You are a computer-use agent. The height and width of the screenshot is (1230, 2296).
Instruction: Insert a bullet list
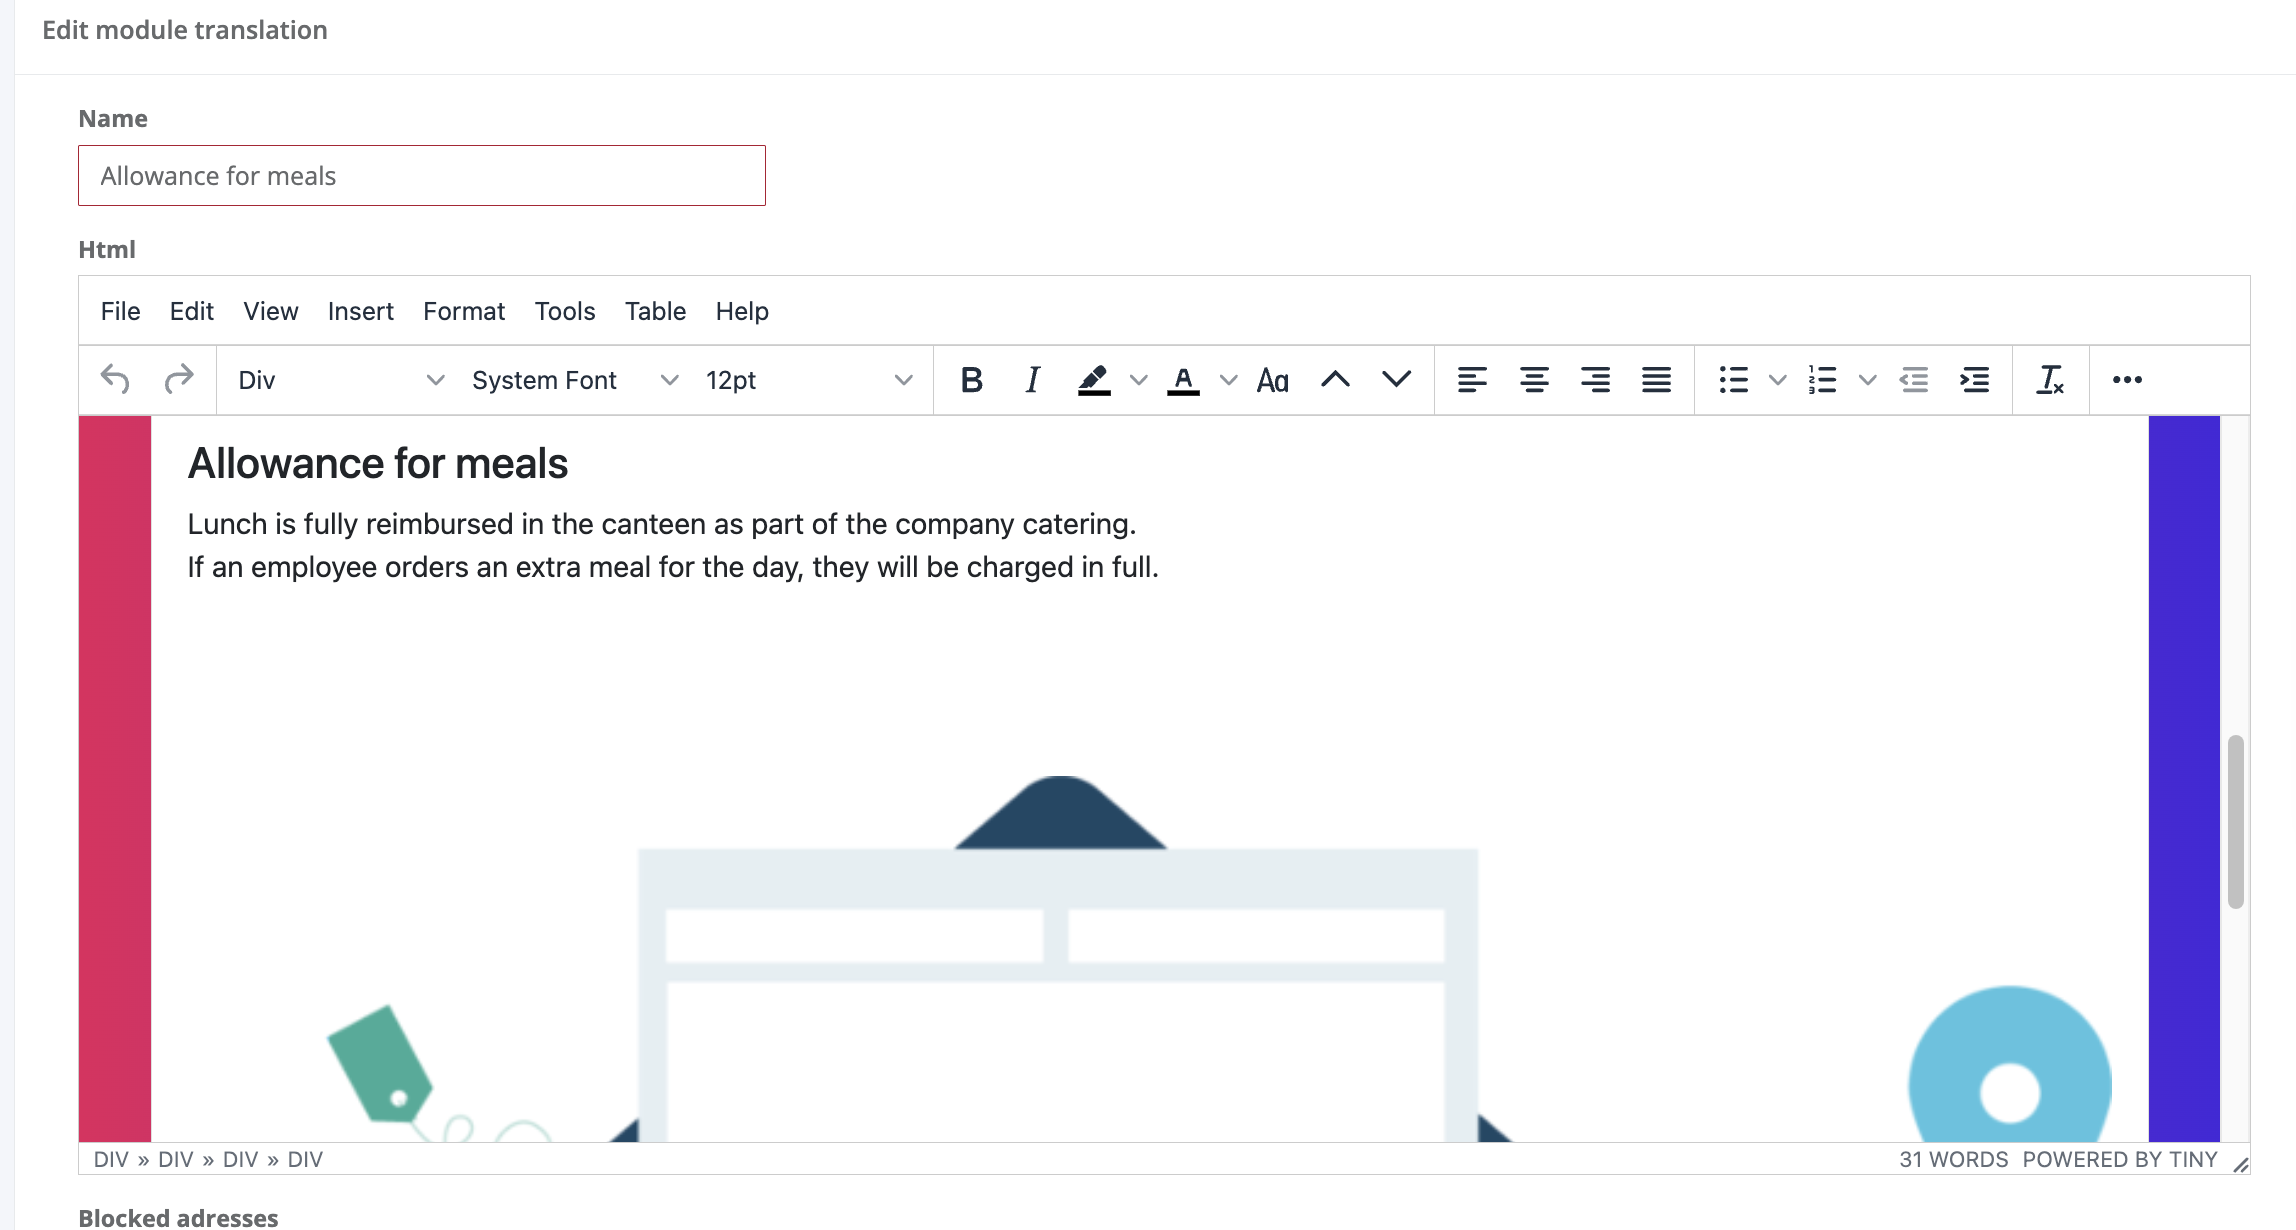(x=1733, y=380)
